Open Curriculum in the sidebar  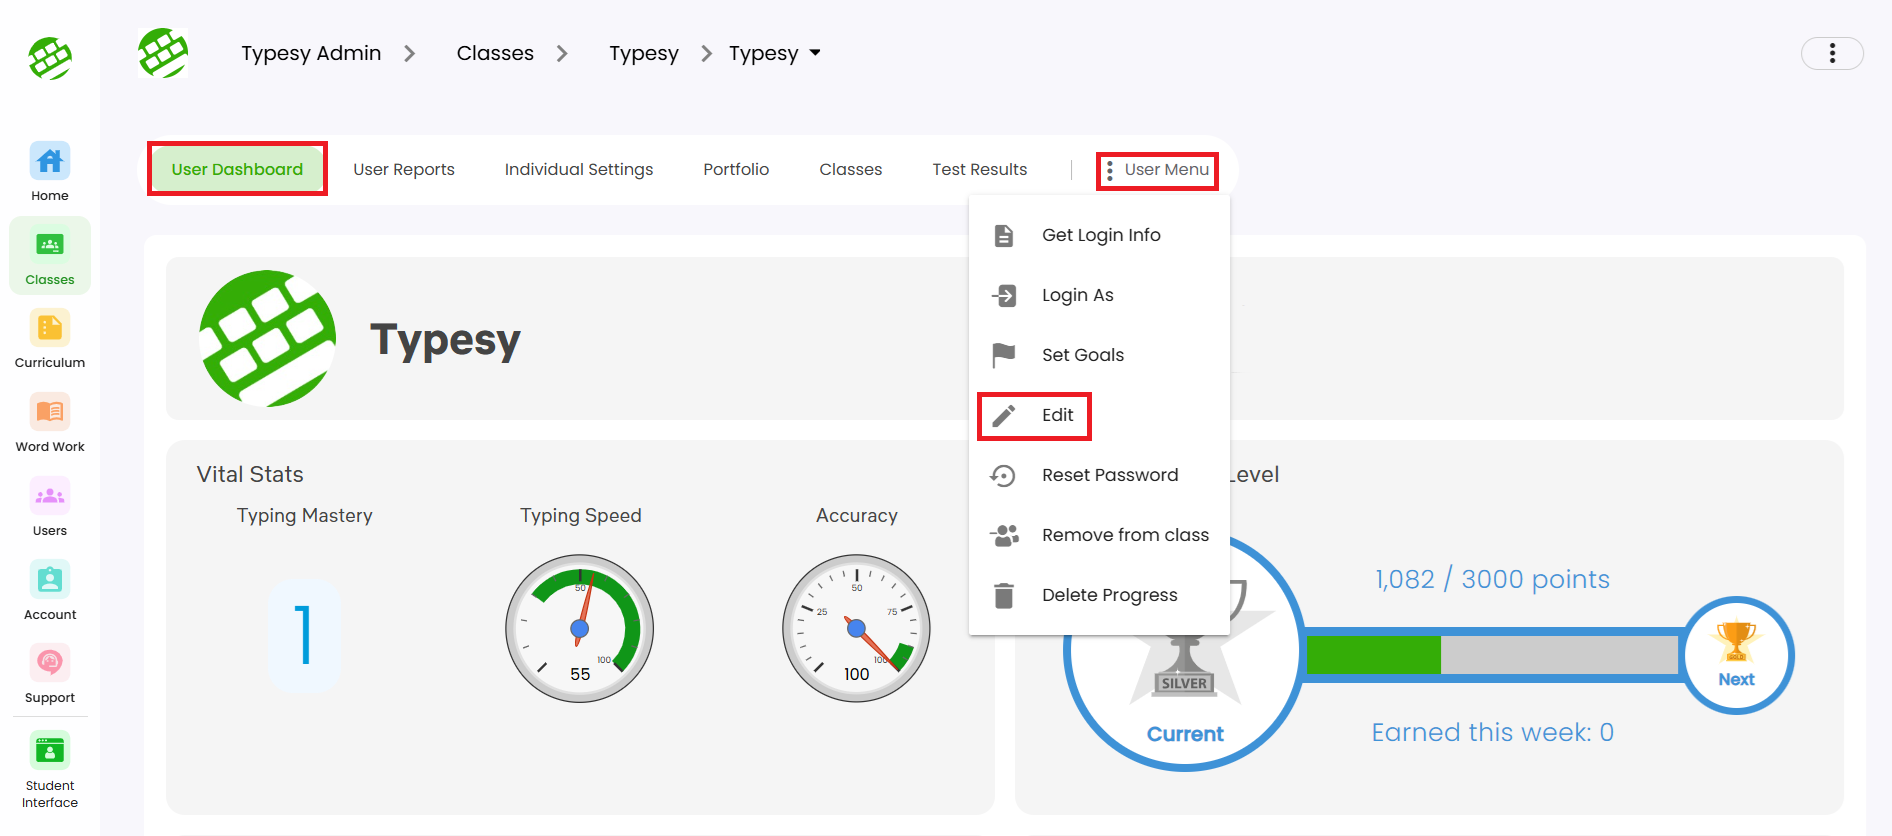(50, 339)
